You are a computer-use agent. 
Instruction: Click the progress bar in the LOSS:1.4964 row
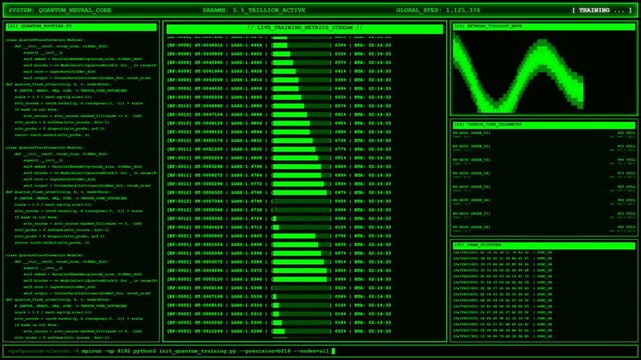[x=301, y=45]
